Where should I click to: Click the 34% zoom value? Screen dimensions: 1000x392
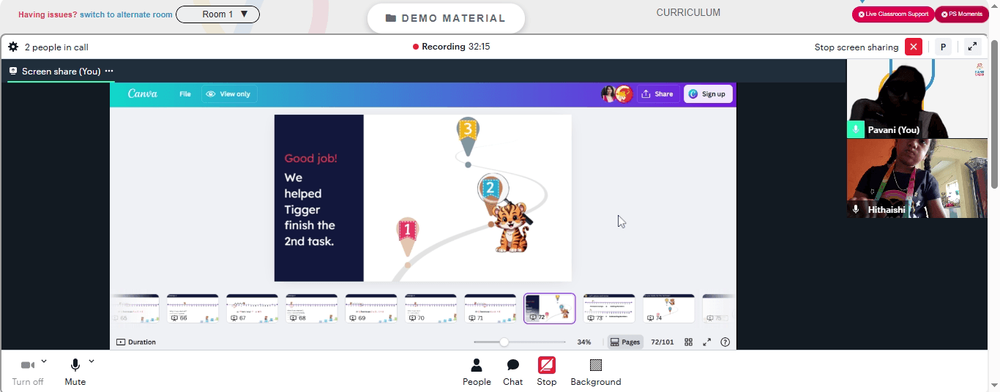(584, 342)
